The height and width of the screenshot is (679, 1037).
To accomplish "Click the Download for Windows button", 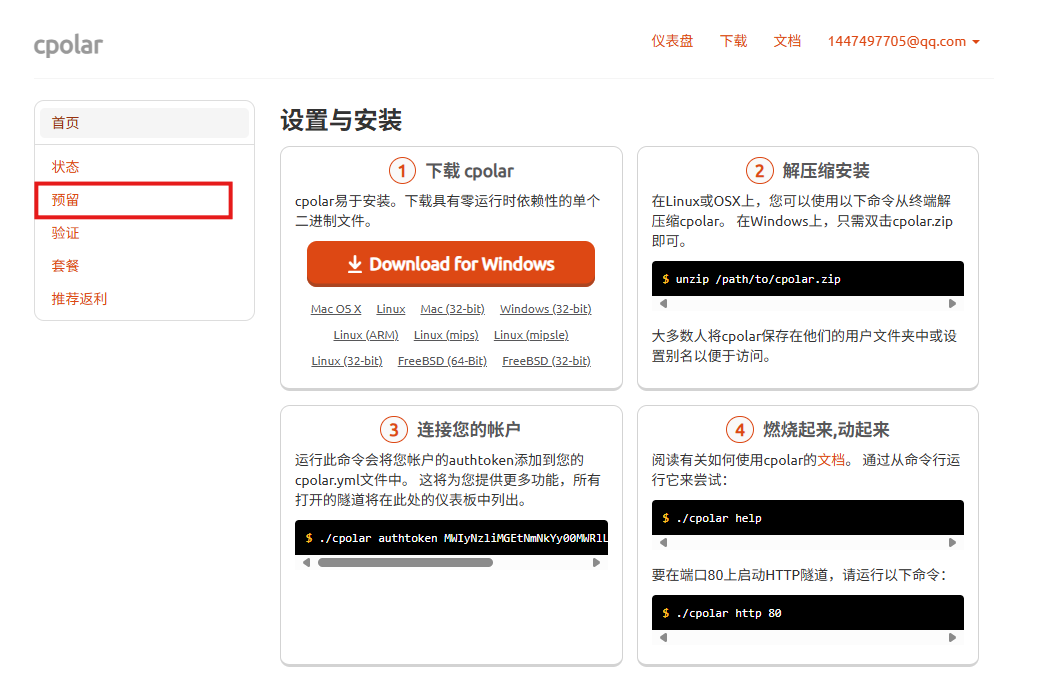I will [451, 263].
